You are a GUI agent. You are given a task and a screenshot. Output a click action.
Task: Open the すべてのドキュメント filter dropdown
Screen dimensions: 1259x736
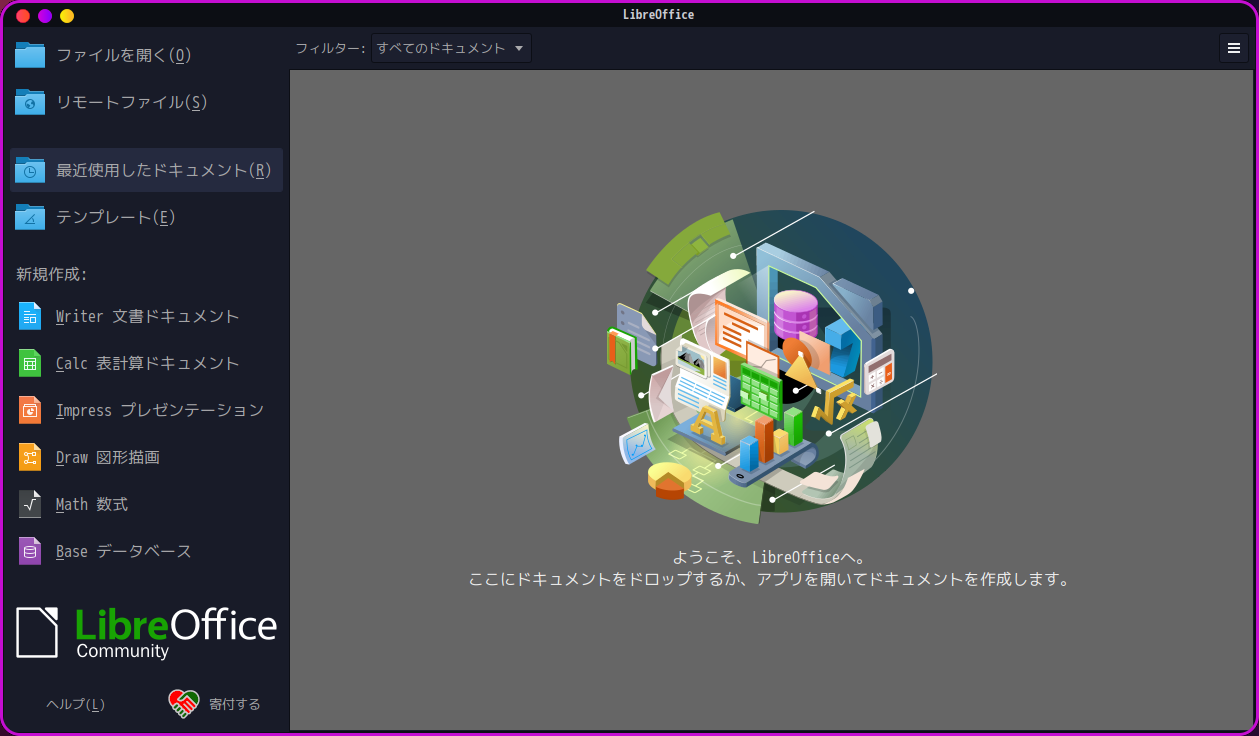point(451,48)
